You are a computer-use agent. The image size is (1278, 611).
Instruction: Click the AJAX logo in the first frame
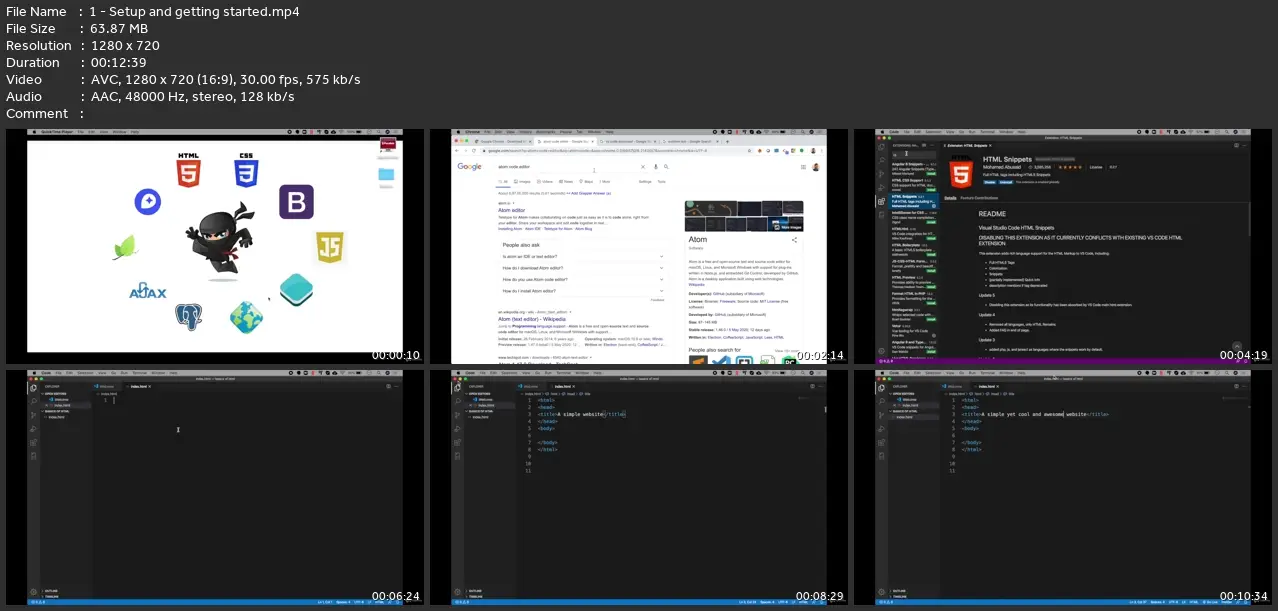147,291
